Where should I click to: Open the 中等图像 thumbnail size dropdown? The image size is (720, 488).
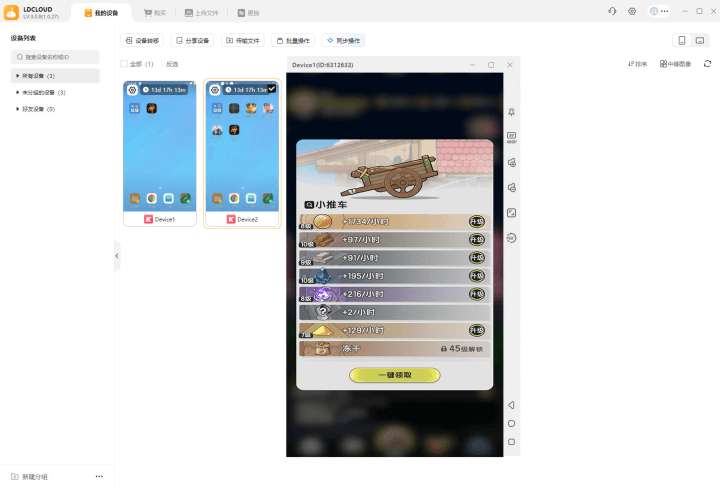pyautogui.click(x=675, y=64)
